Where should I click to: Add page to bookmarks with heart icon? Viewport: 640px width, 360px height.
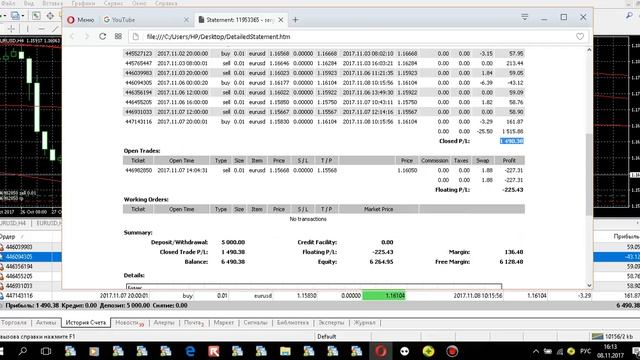pyautogui.click(x=580, y=36)
